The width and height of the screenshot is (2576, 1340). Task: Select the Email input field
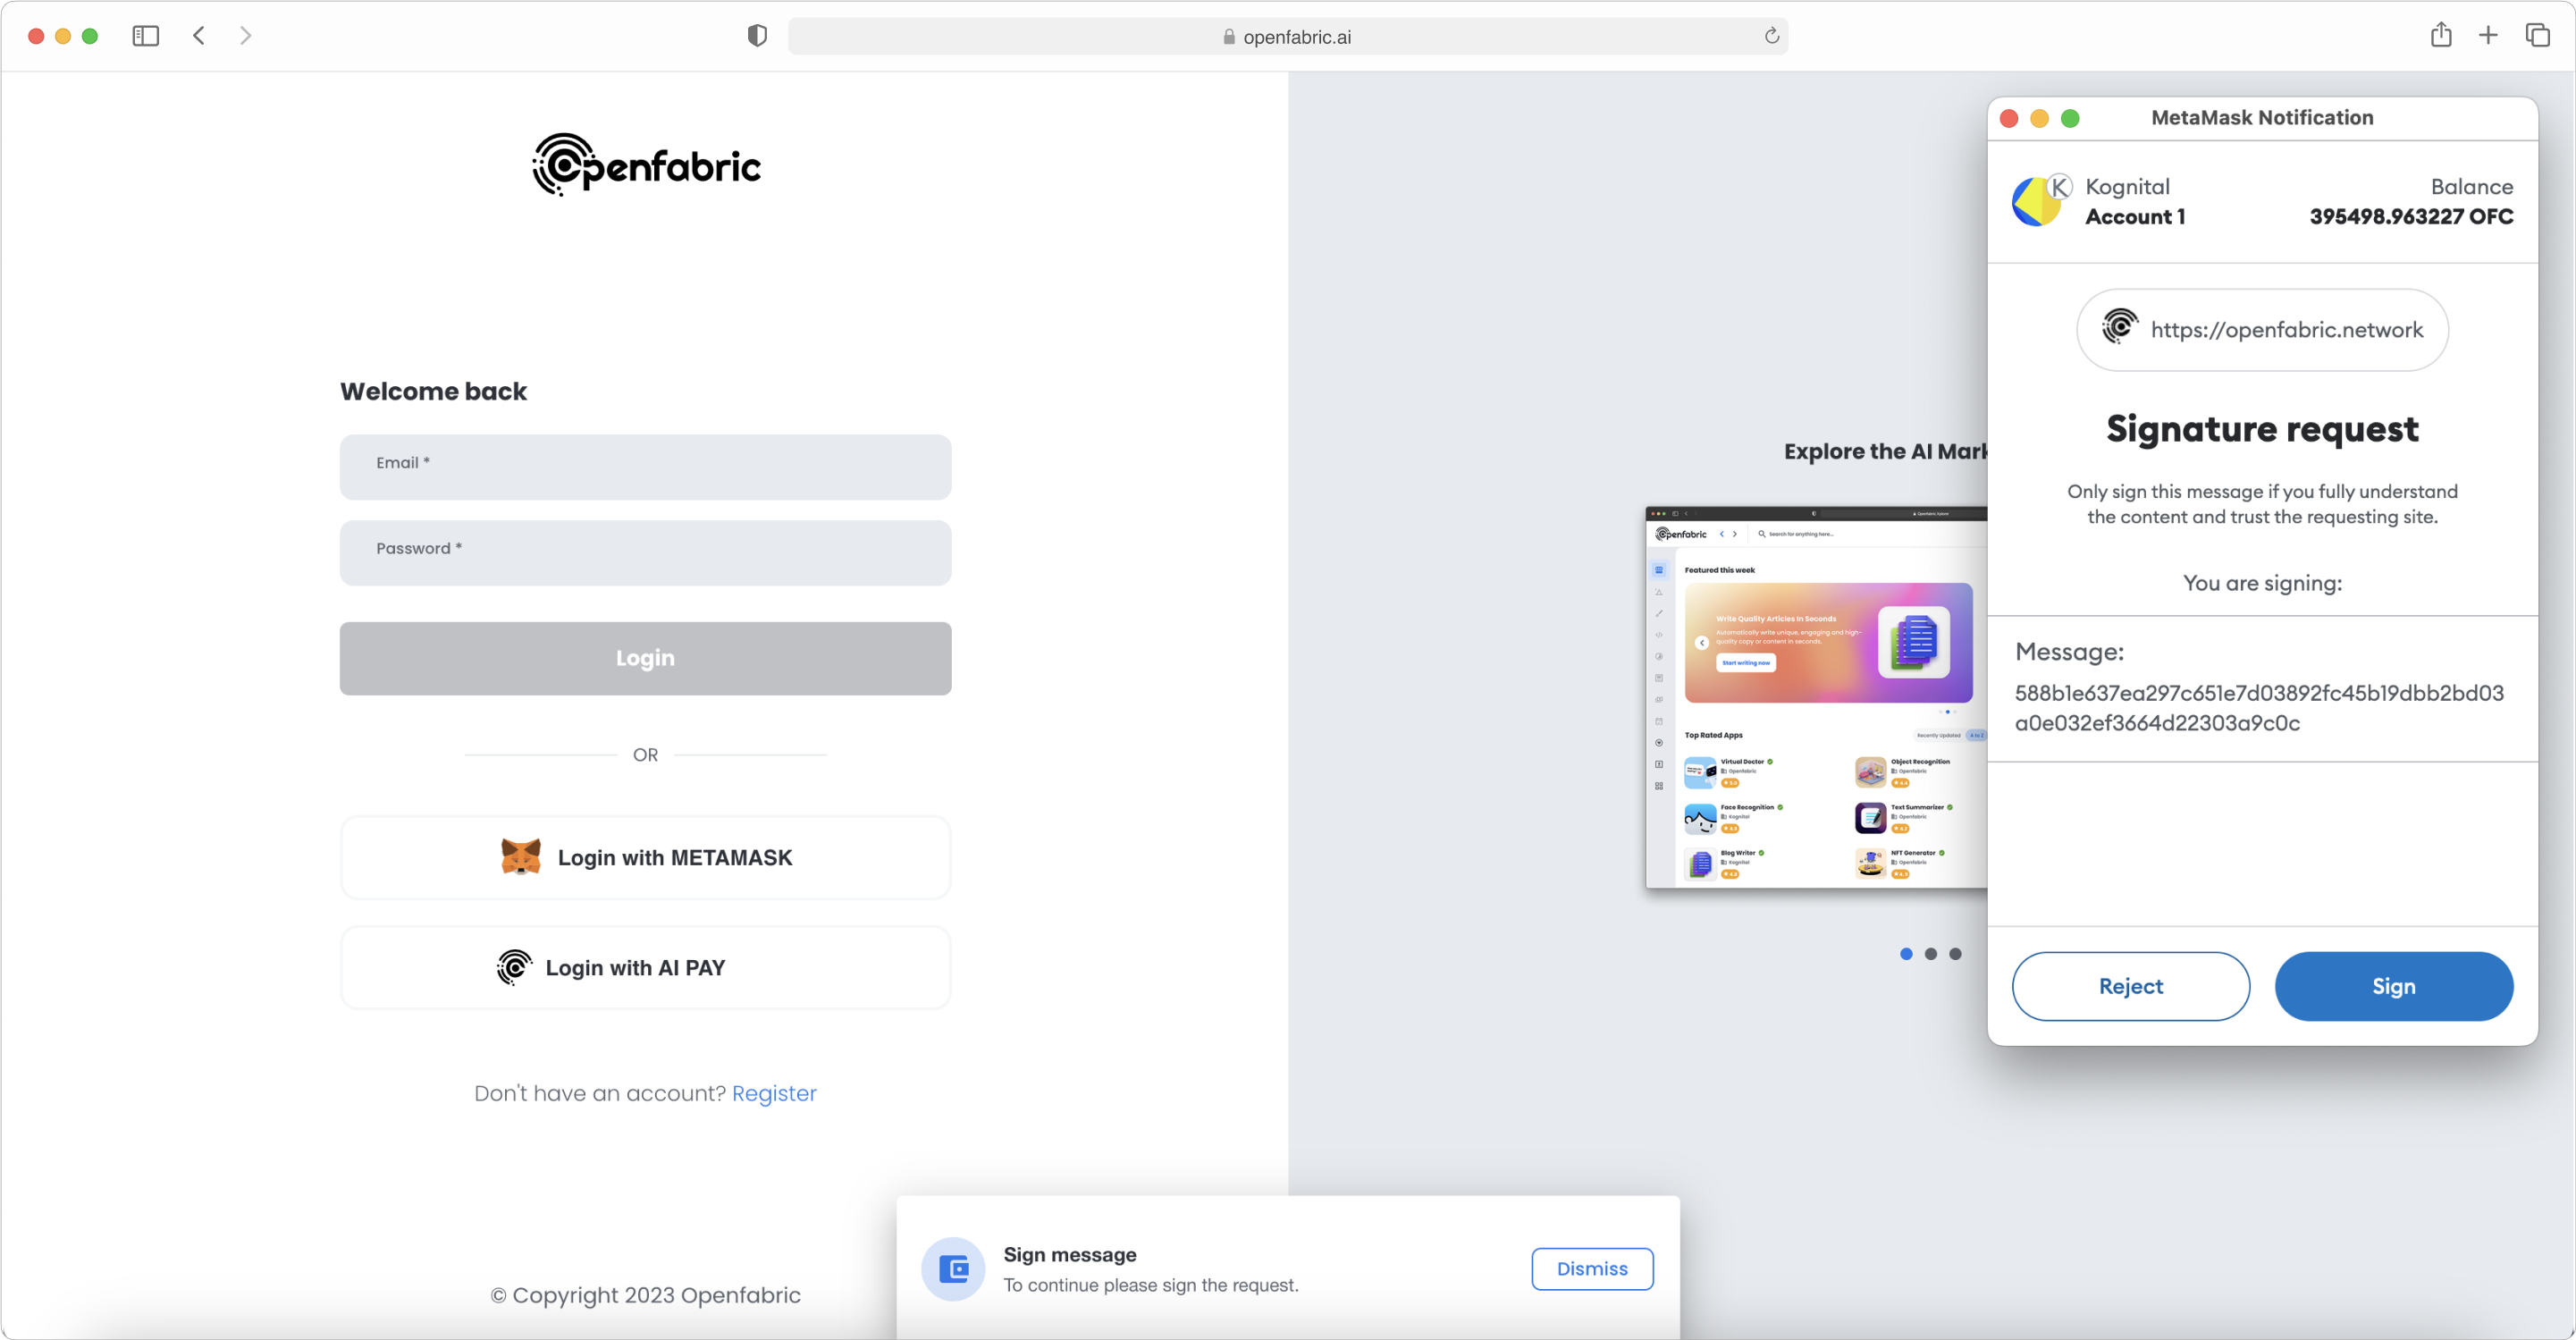point(644,462)
